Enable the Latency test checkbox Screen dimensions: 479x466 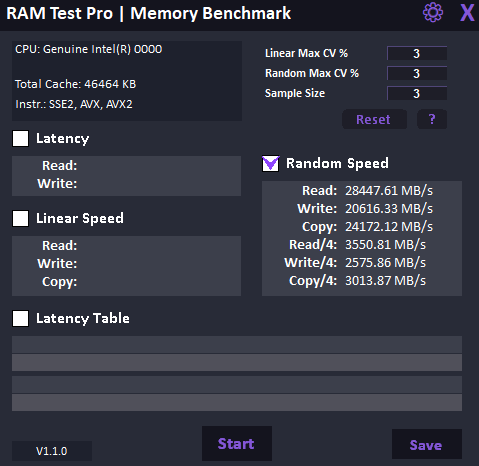(x=20, y=138)
